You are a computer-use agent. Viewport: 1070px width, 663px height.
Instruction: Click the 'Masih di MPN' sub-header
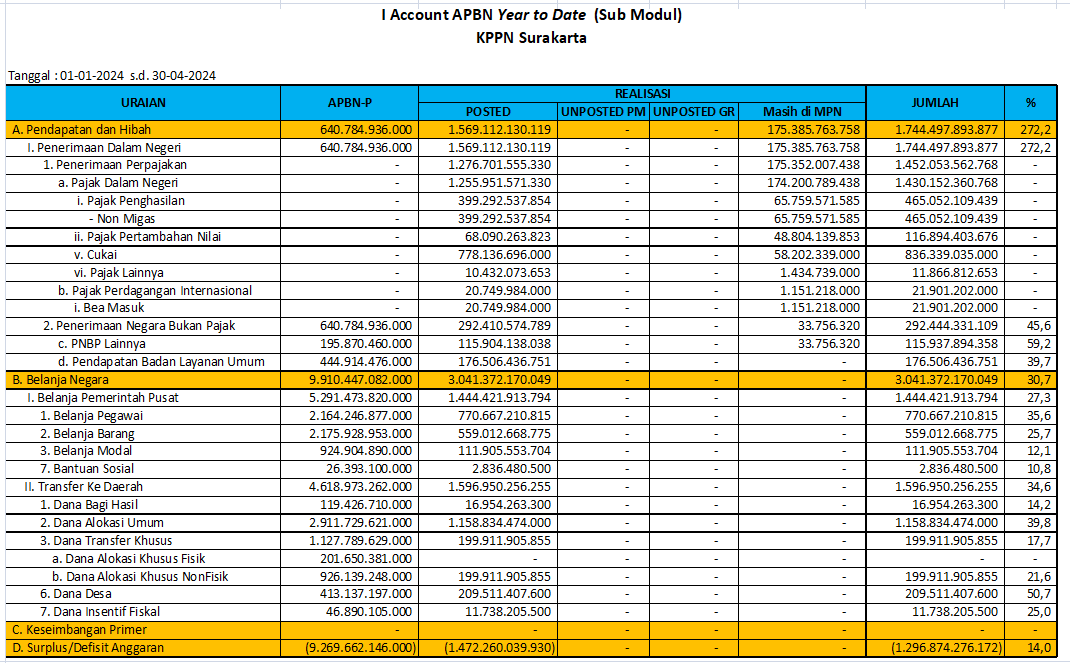(x=802, y=112)
